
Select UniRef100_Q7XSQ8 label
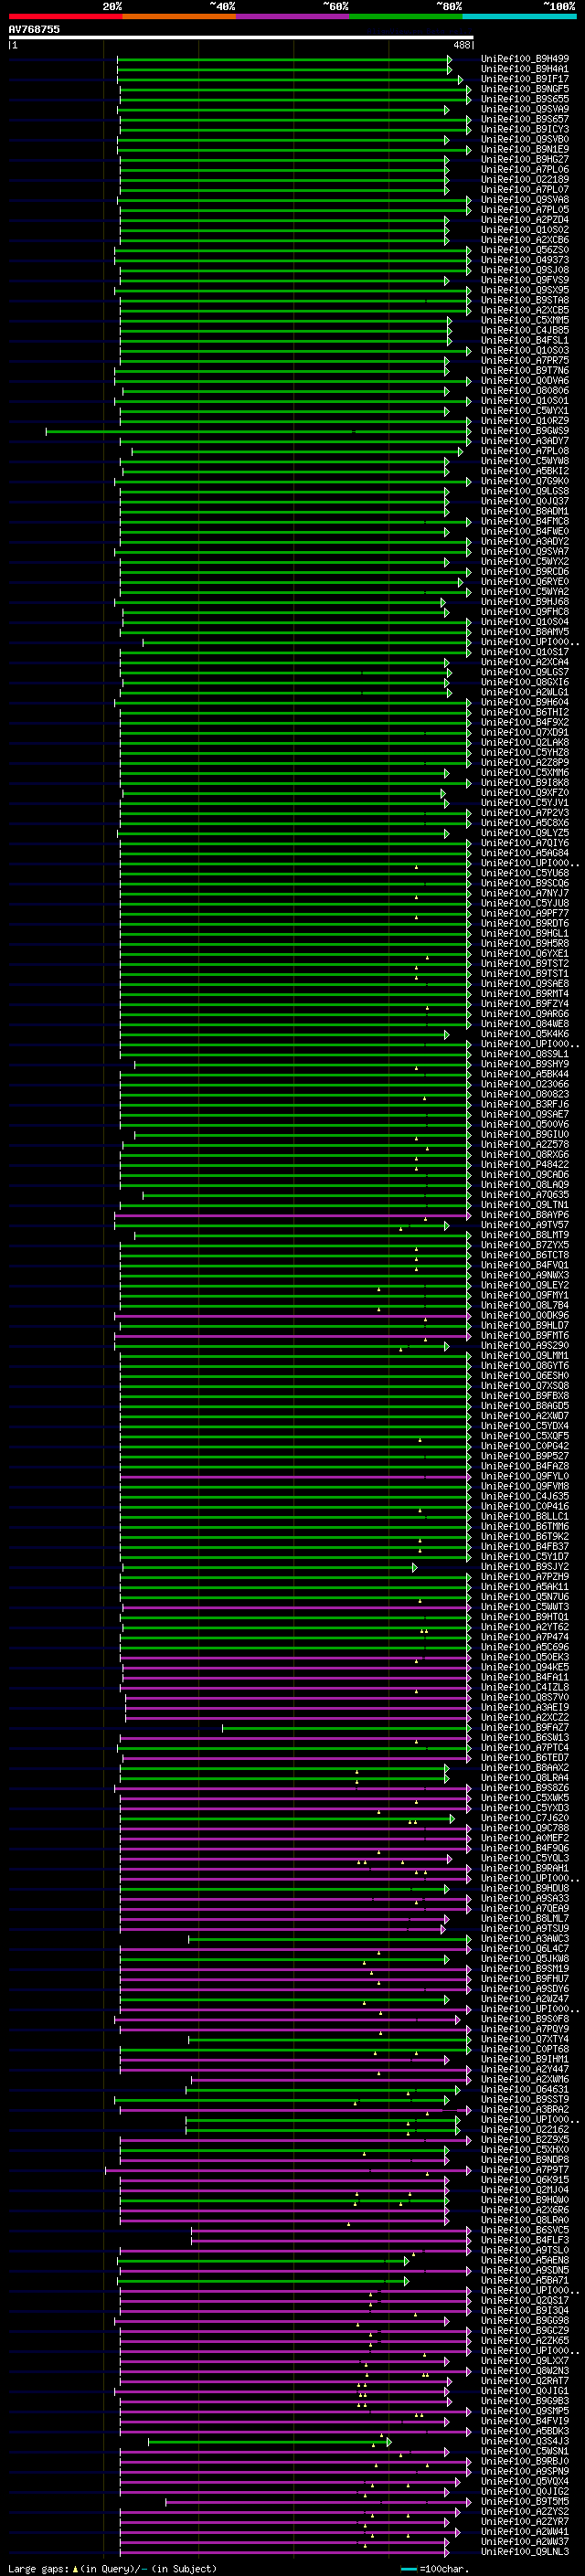pos(525,1385)
